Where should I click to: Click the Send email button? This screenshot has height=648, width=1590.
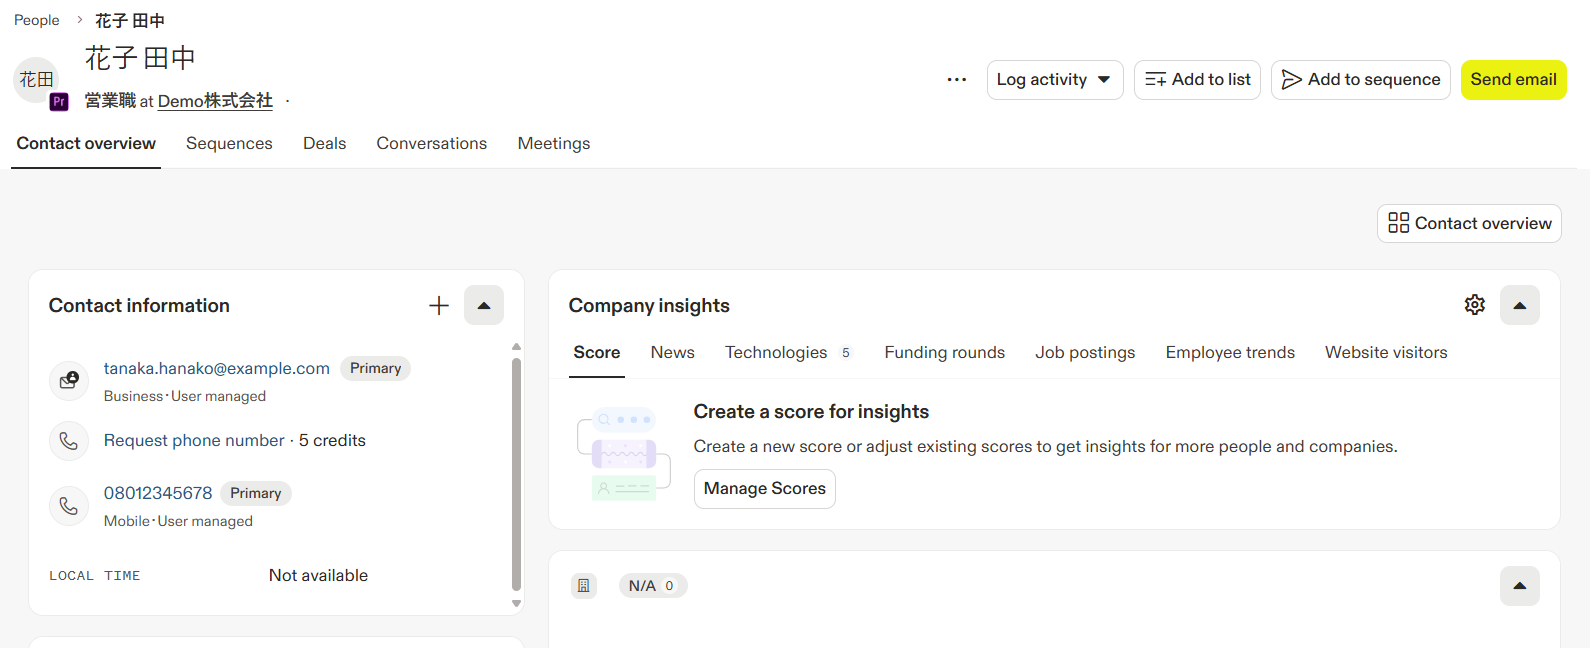point(1513,80)
